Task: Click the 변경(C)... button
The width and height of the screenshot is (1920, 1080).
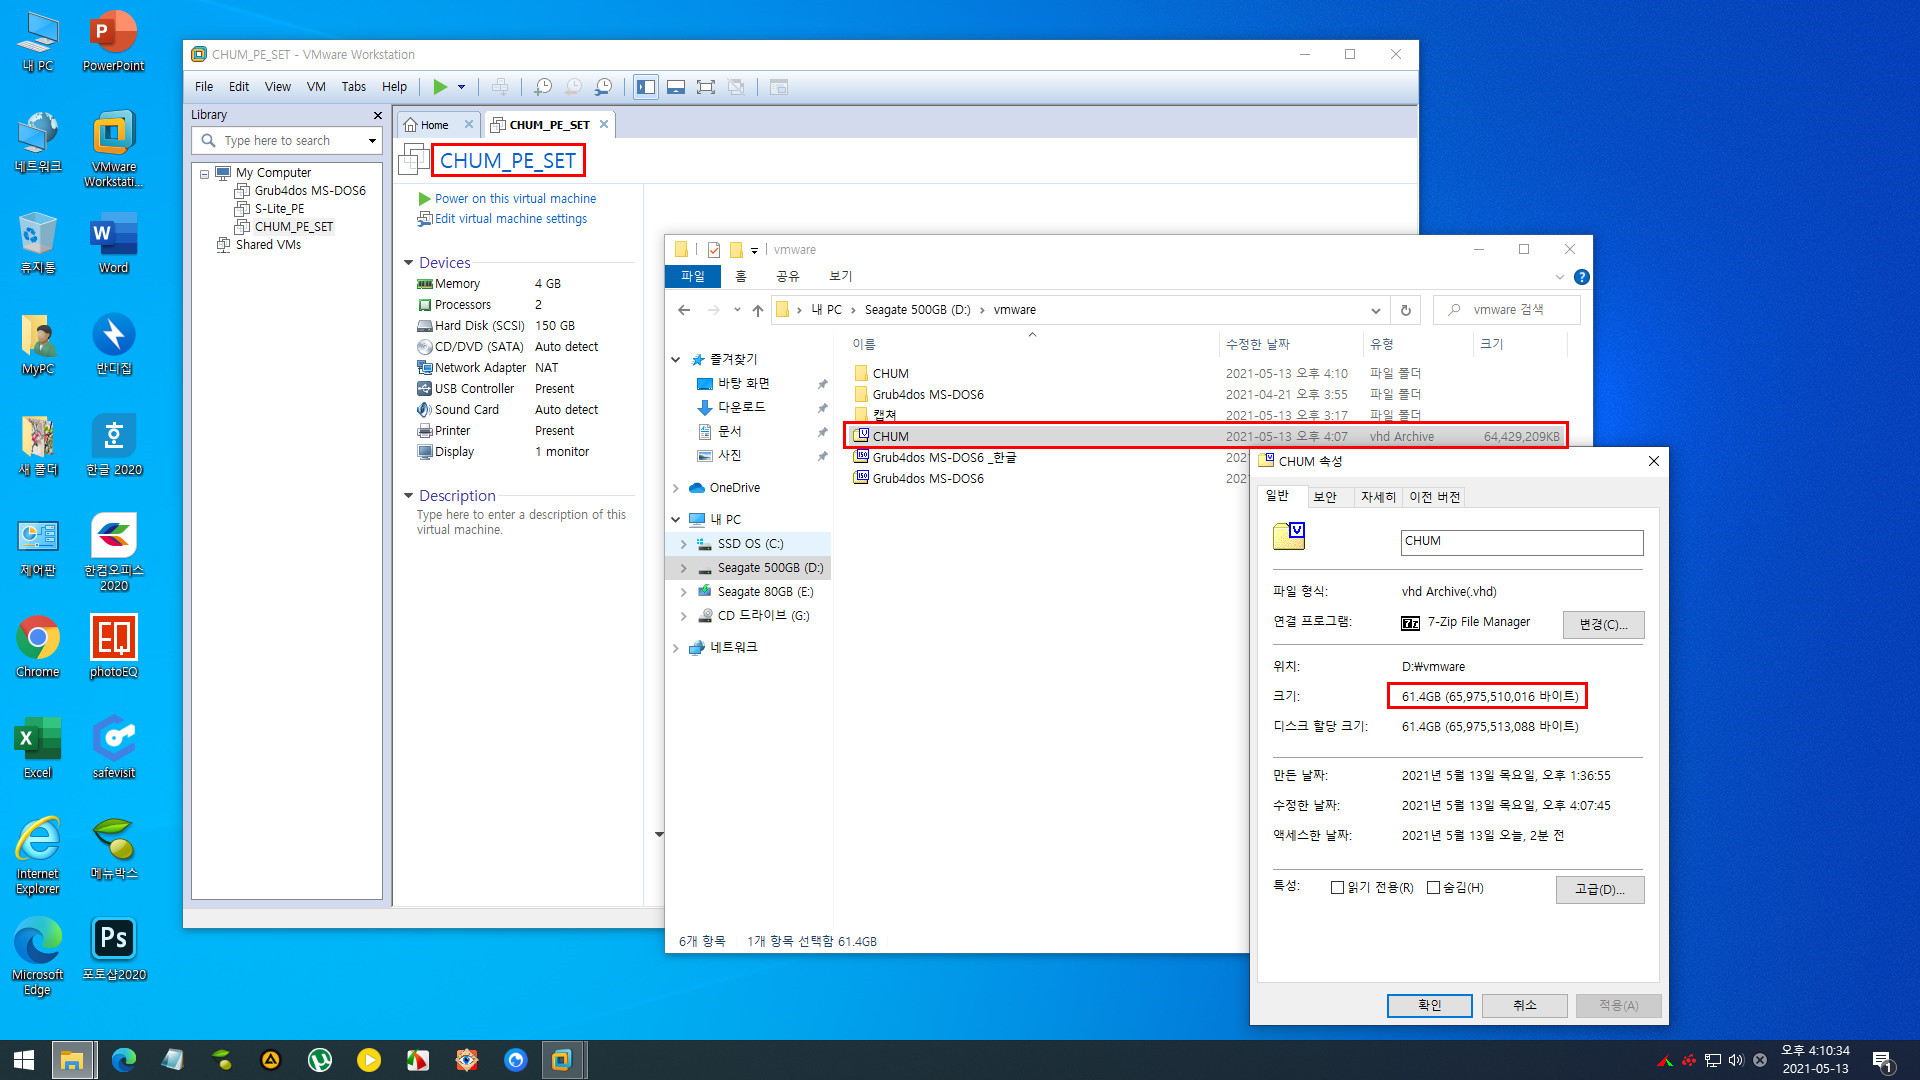Action: (x=1603, y=624)
